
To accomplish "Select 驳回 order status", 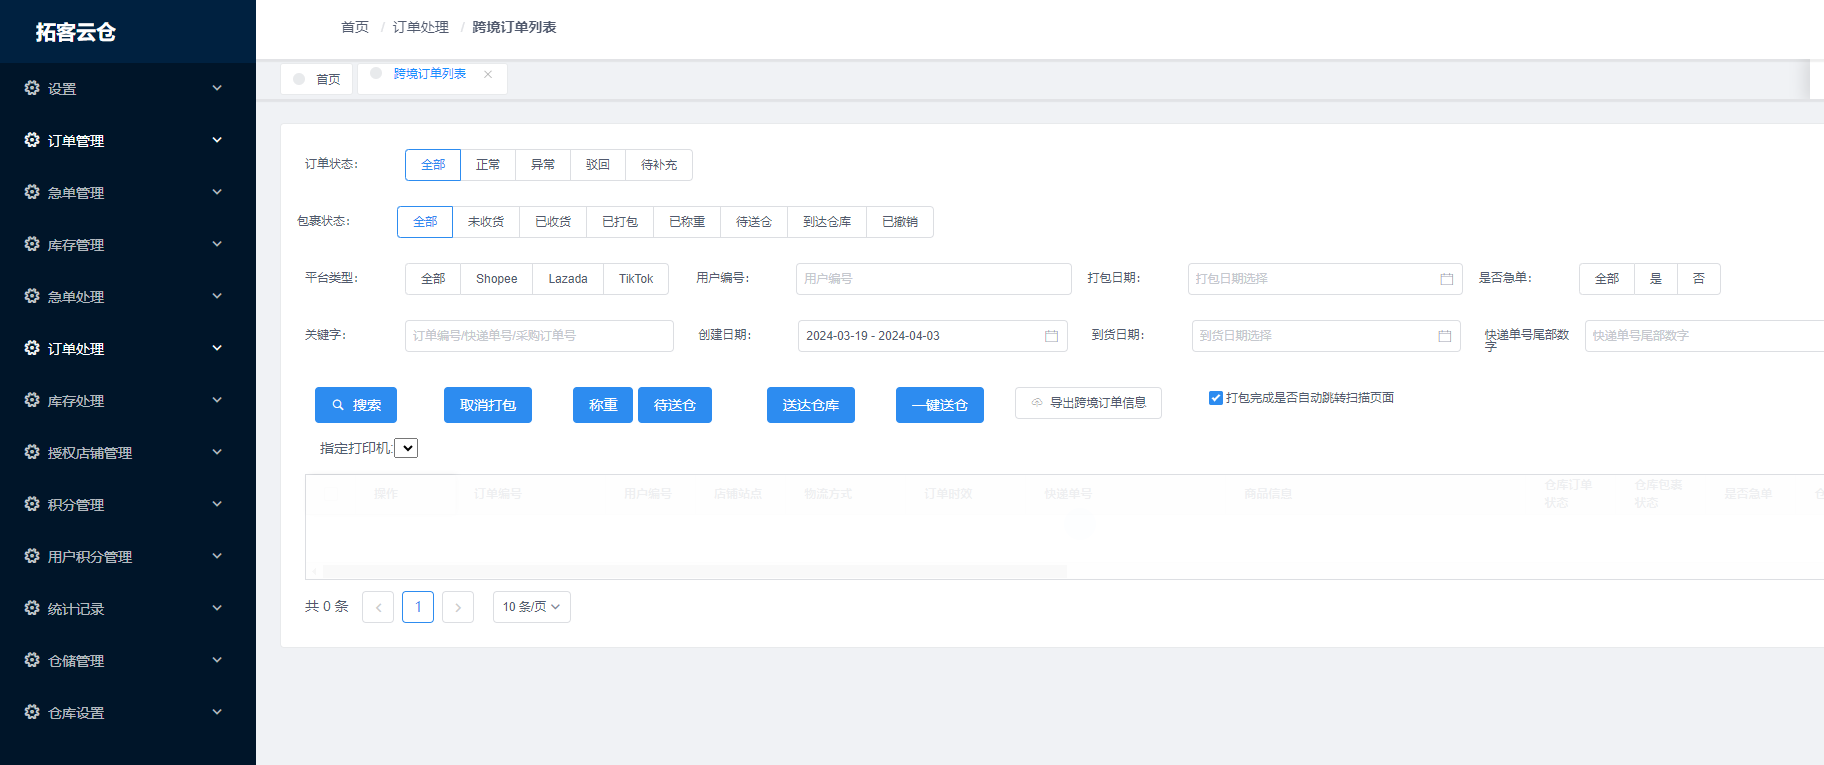I will [598, 165].
